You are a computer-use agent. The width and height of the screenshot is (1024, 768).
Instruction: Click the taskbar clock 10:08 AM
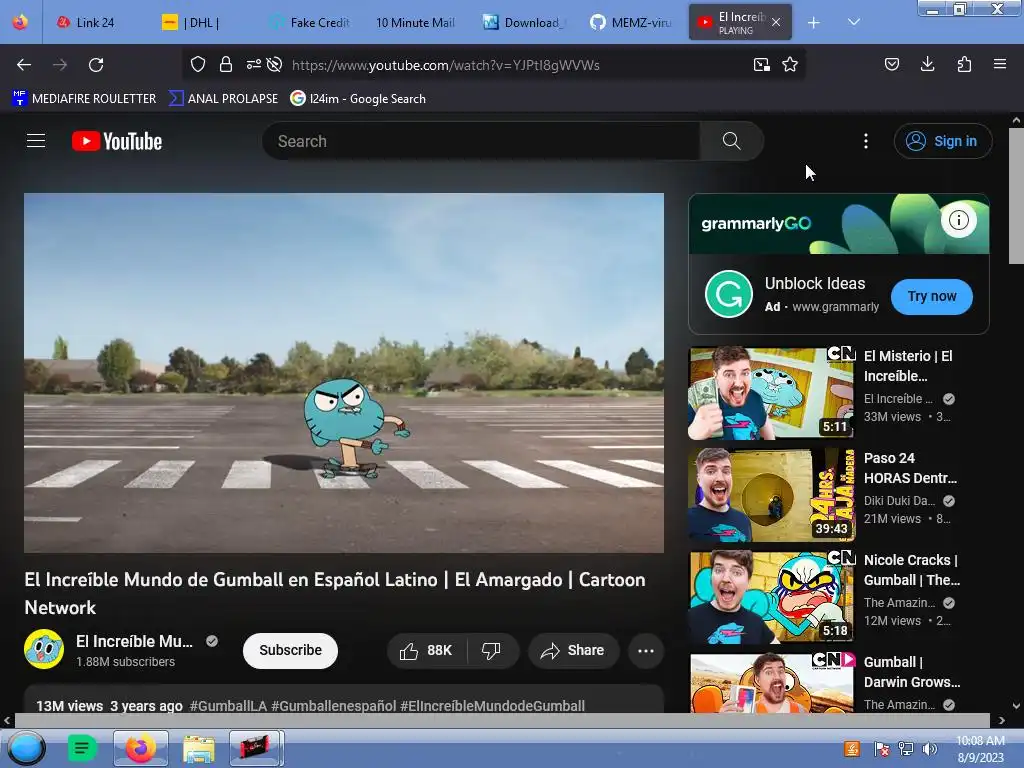pos(980,741)
